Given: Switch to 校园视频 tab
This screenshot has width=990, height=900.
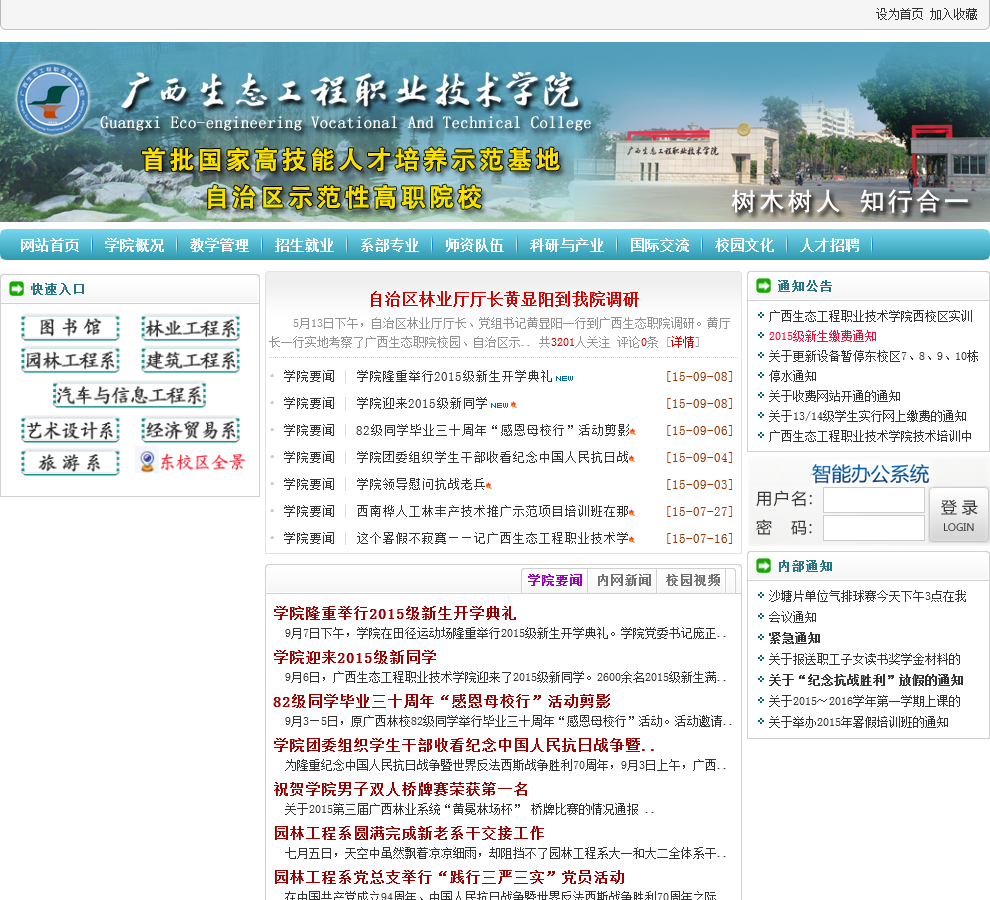Looking at the screenshot, I should pos(693,580).
